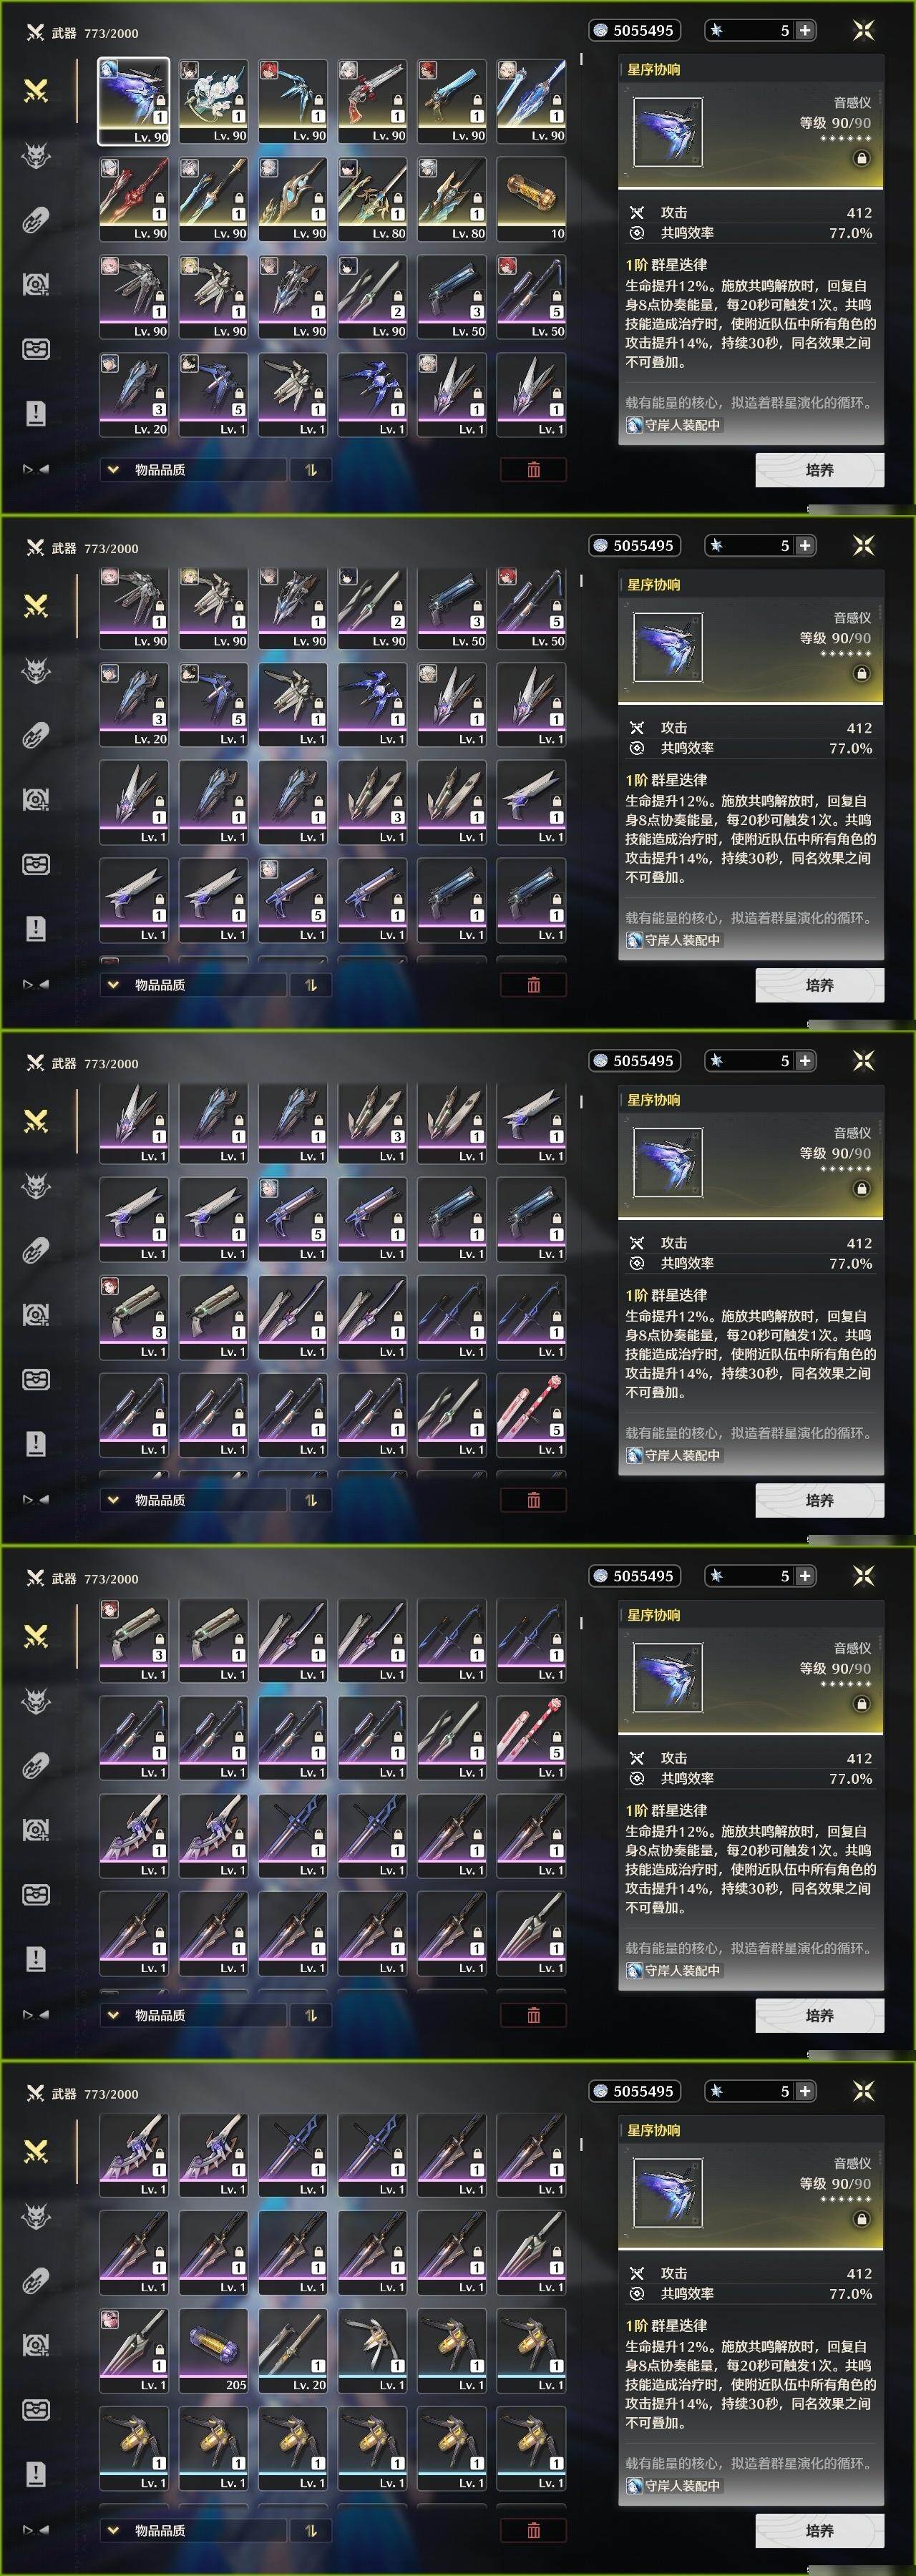Select the purple energy tube with count 205
Image resolution: width=916 pixels, height=2576 pixels.
click(213, 2351)
